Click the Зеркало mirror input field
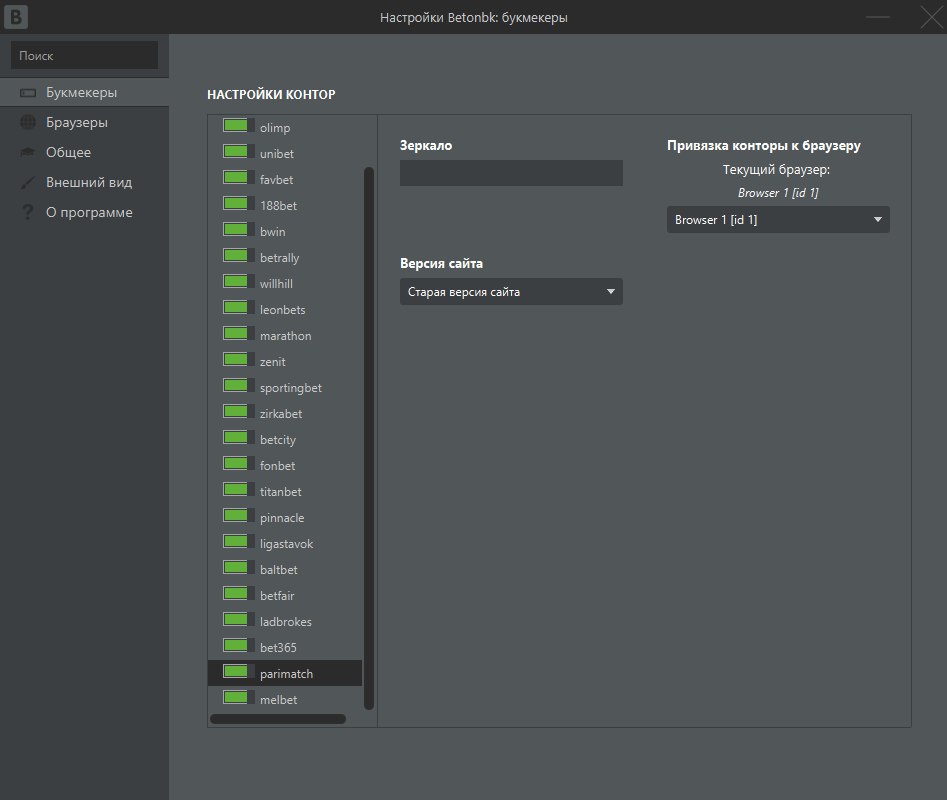The height and width of the screenshot is (800, 947). [x=511, y=173]
